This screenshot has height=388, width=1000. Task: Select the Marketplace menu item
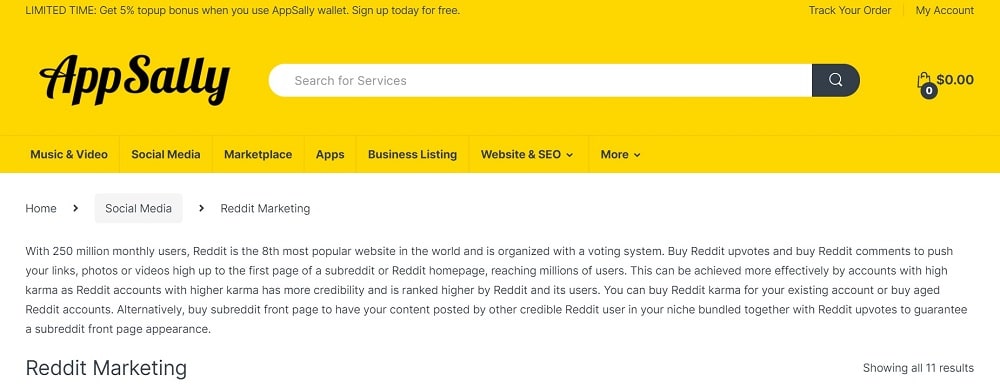point(258,154)
